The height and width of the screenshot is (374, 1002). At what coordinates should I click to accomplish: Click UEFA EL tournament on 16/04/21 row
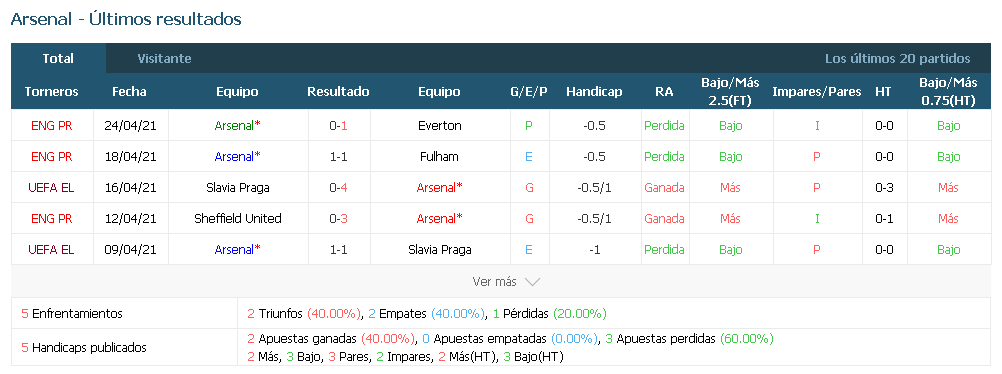pyautogui.click(x=52, y=188)
